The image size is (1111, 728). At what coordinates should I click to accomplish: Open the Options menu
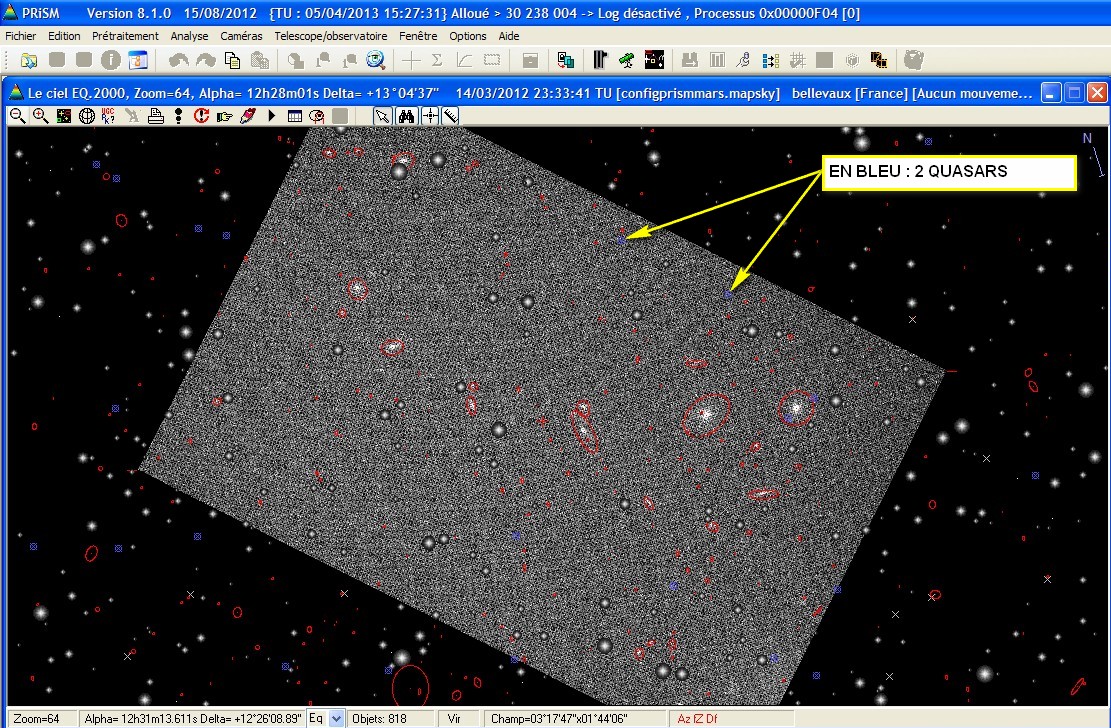(x=468, y=35)
